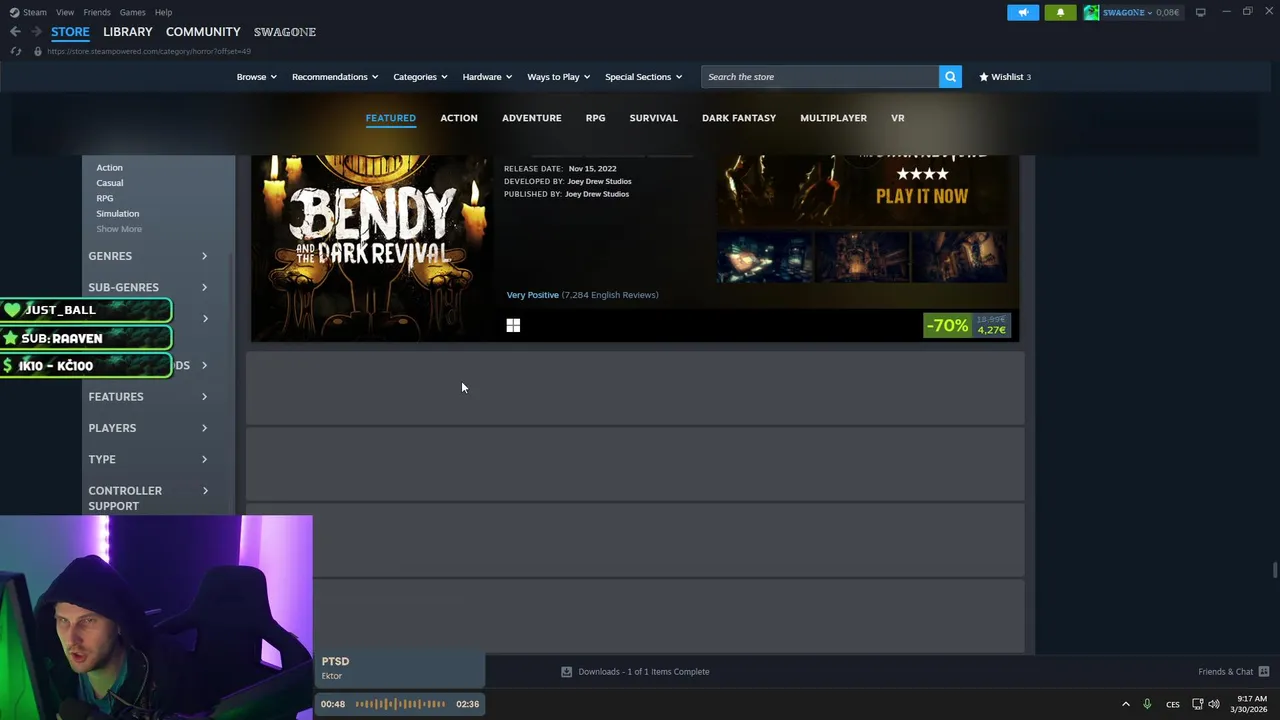Open the Special Sections dropdown
The image size is (1280, 720).
coord(644,77)
